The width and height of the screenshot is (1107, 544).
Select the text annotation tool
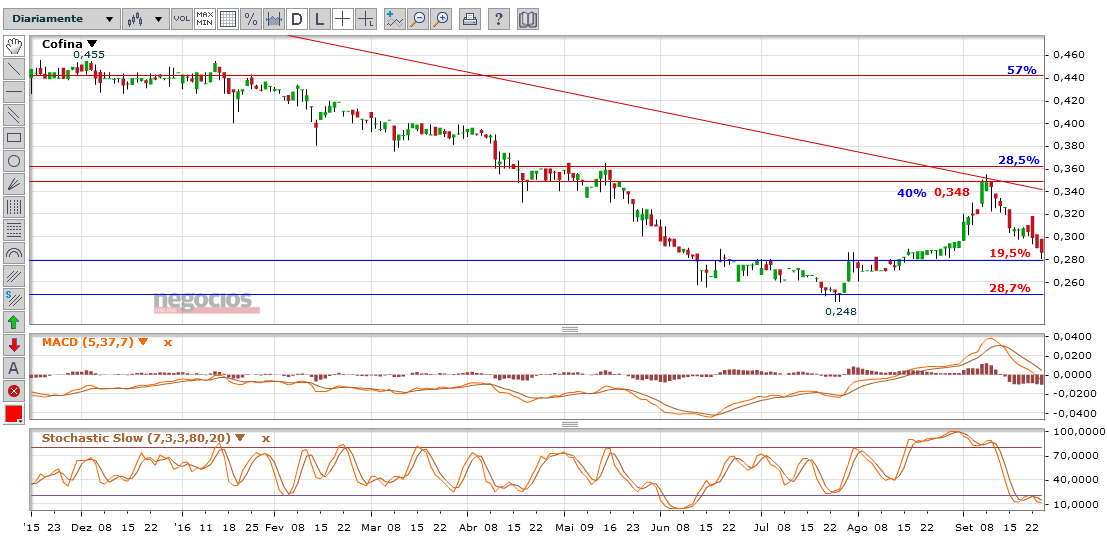[x=14, y=368]
